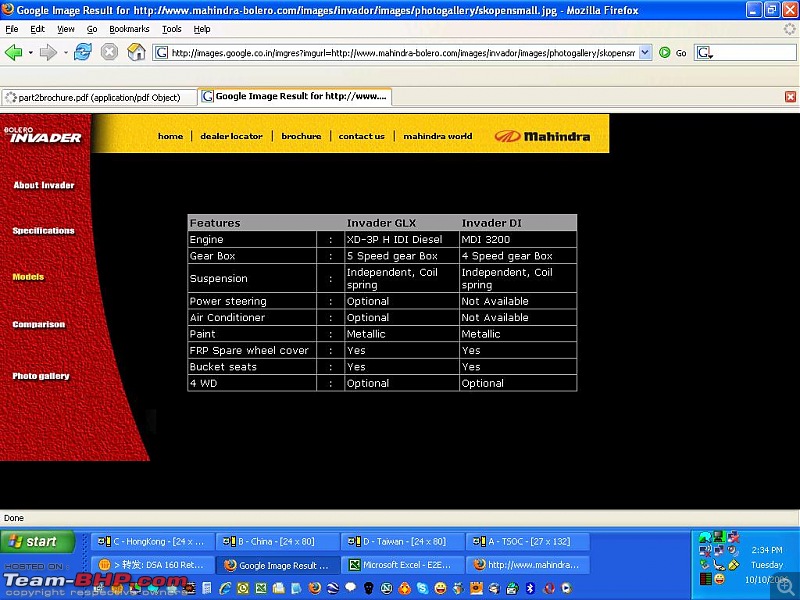This screenshot has width=800, height=600.
Task: Open the dealer locator link
Action: (x=232, y=136)
